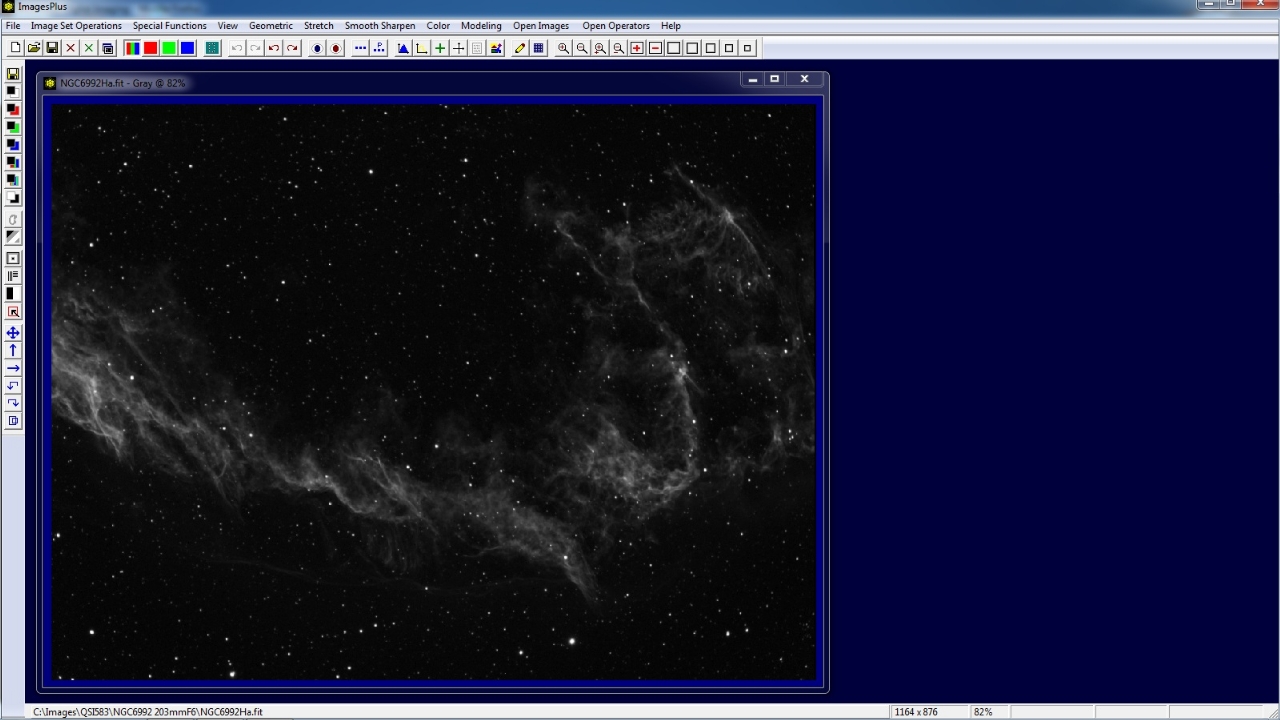Click the file path in the status bar
The height and width of the screenshot is (720, 1280).
coord(148,712)
